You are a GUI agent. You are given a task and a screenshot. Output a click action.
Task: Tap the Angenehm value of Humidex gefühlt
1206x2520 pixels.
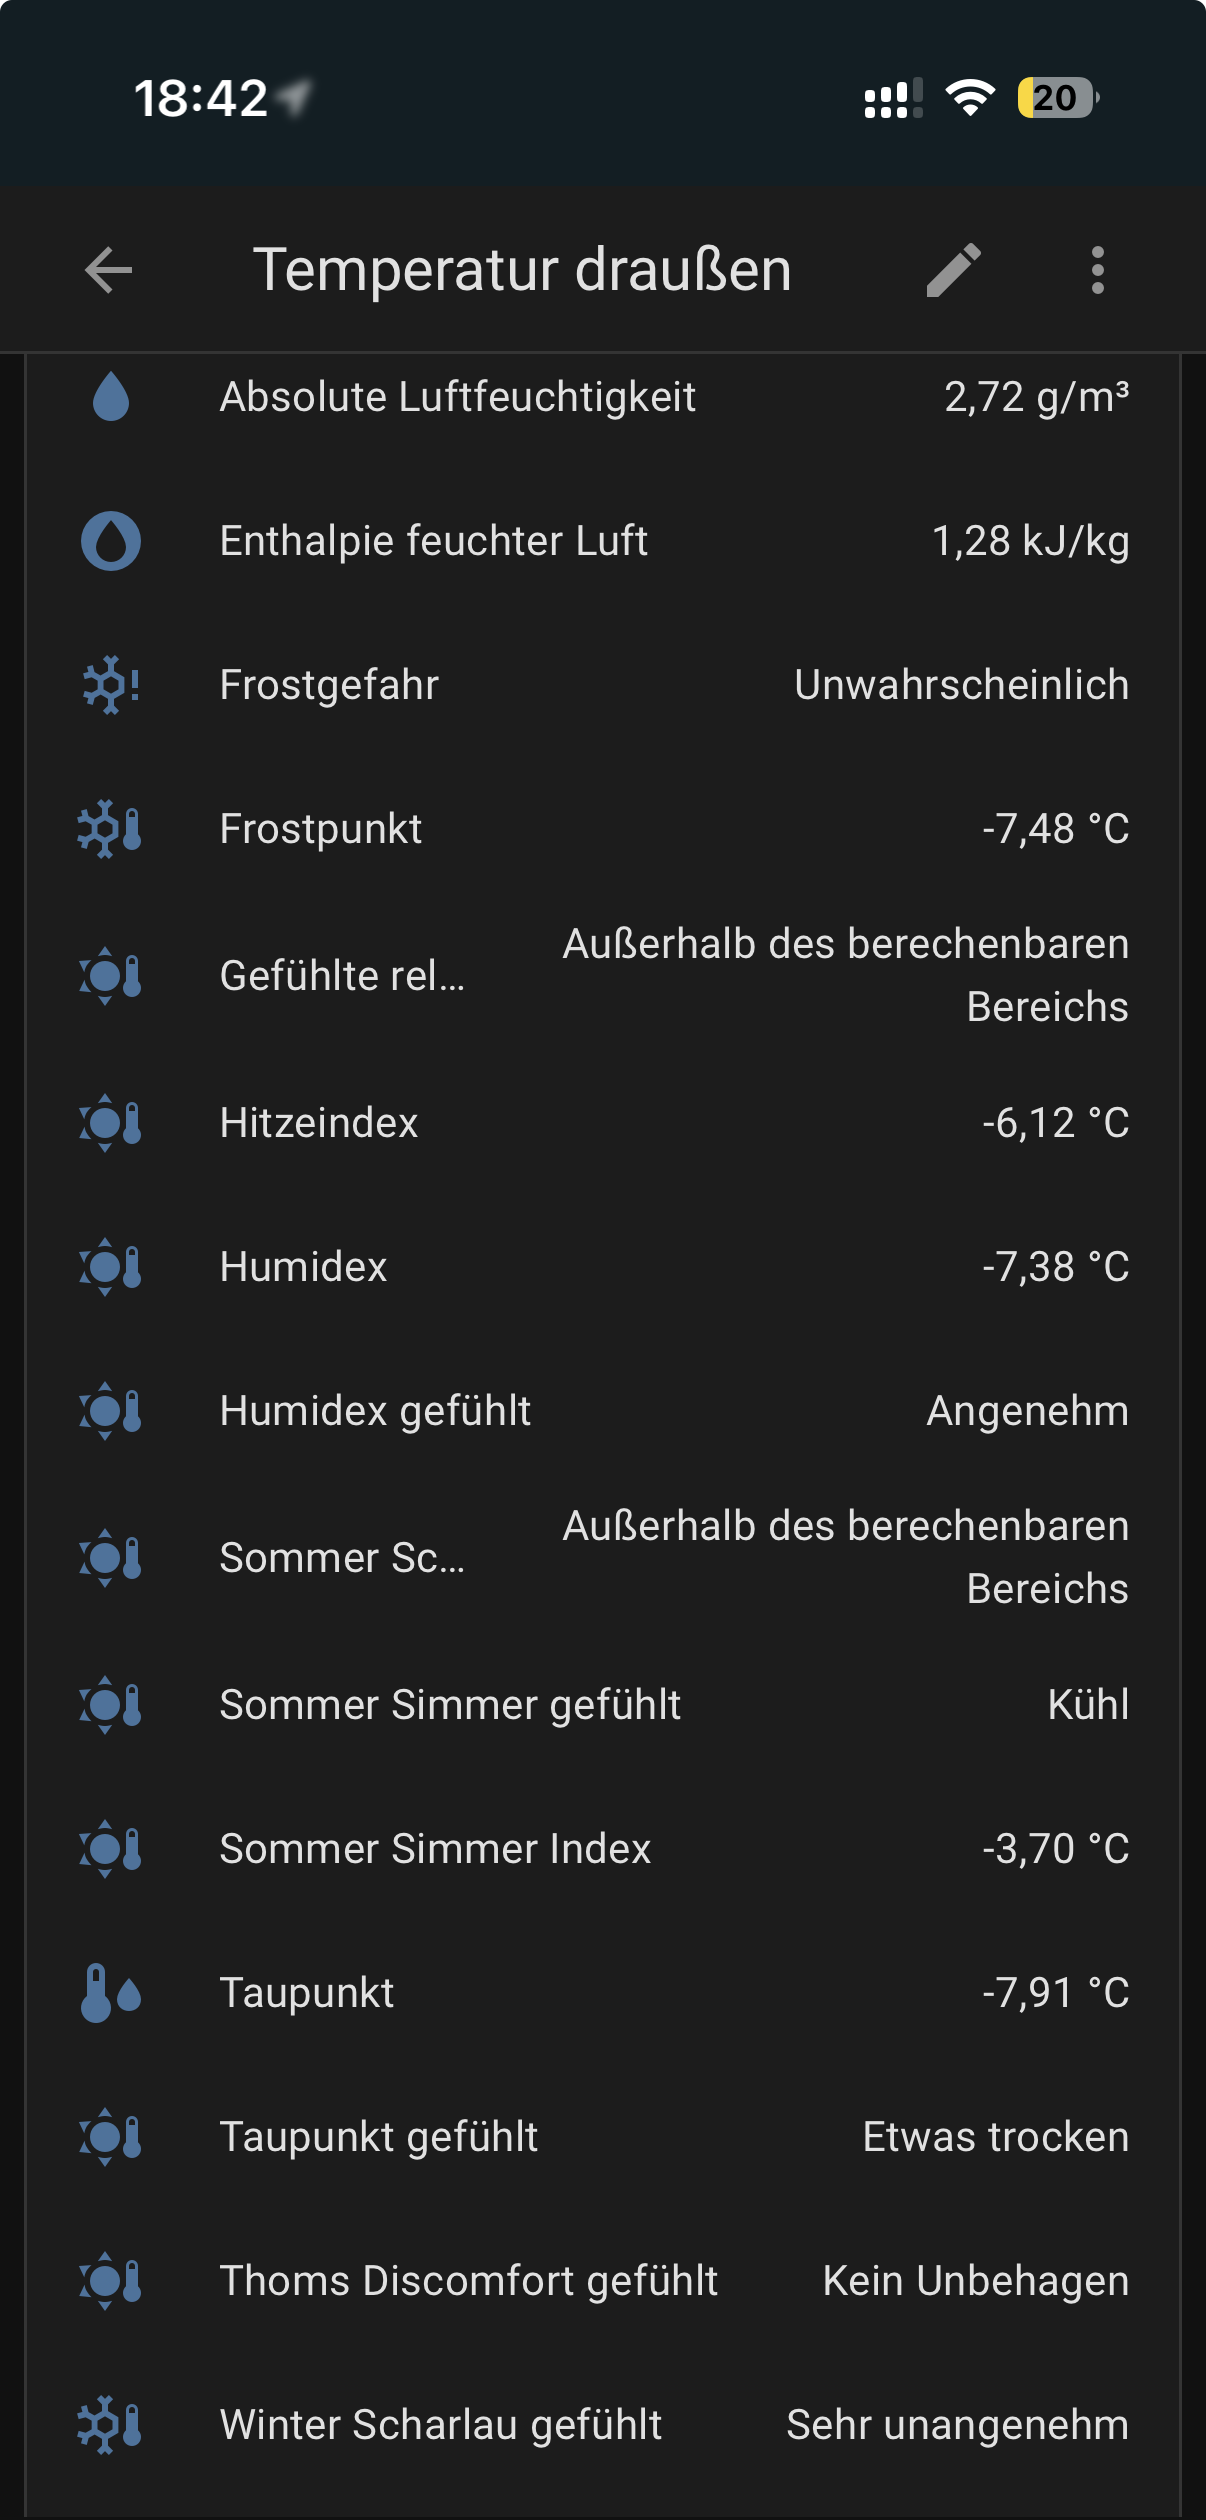[1027, 1411]
